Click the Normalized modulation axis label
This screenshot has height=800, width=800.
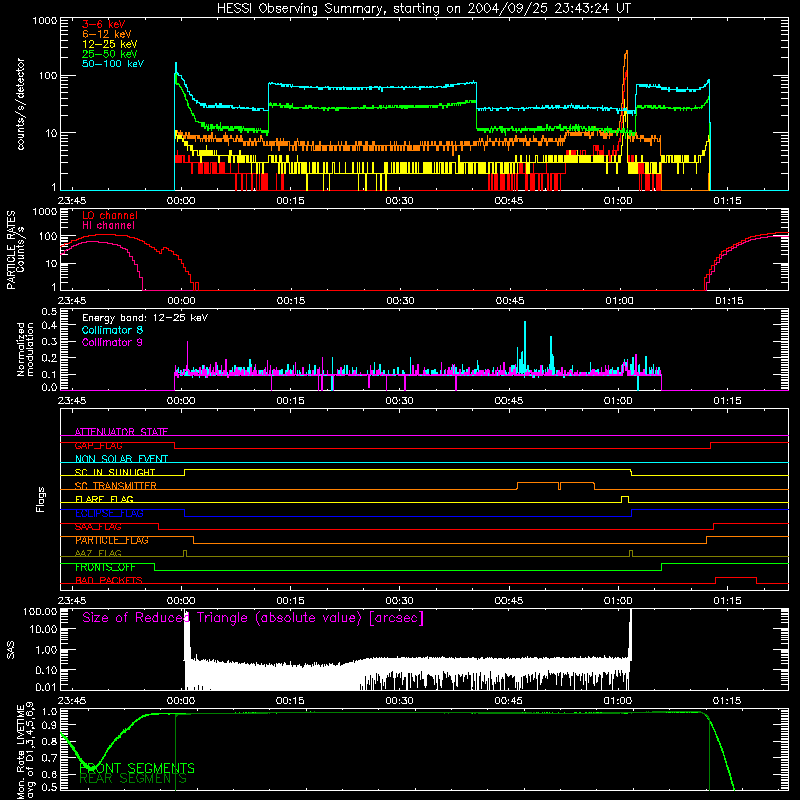(25, 349)
